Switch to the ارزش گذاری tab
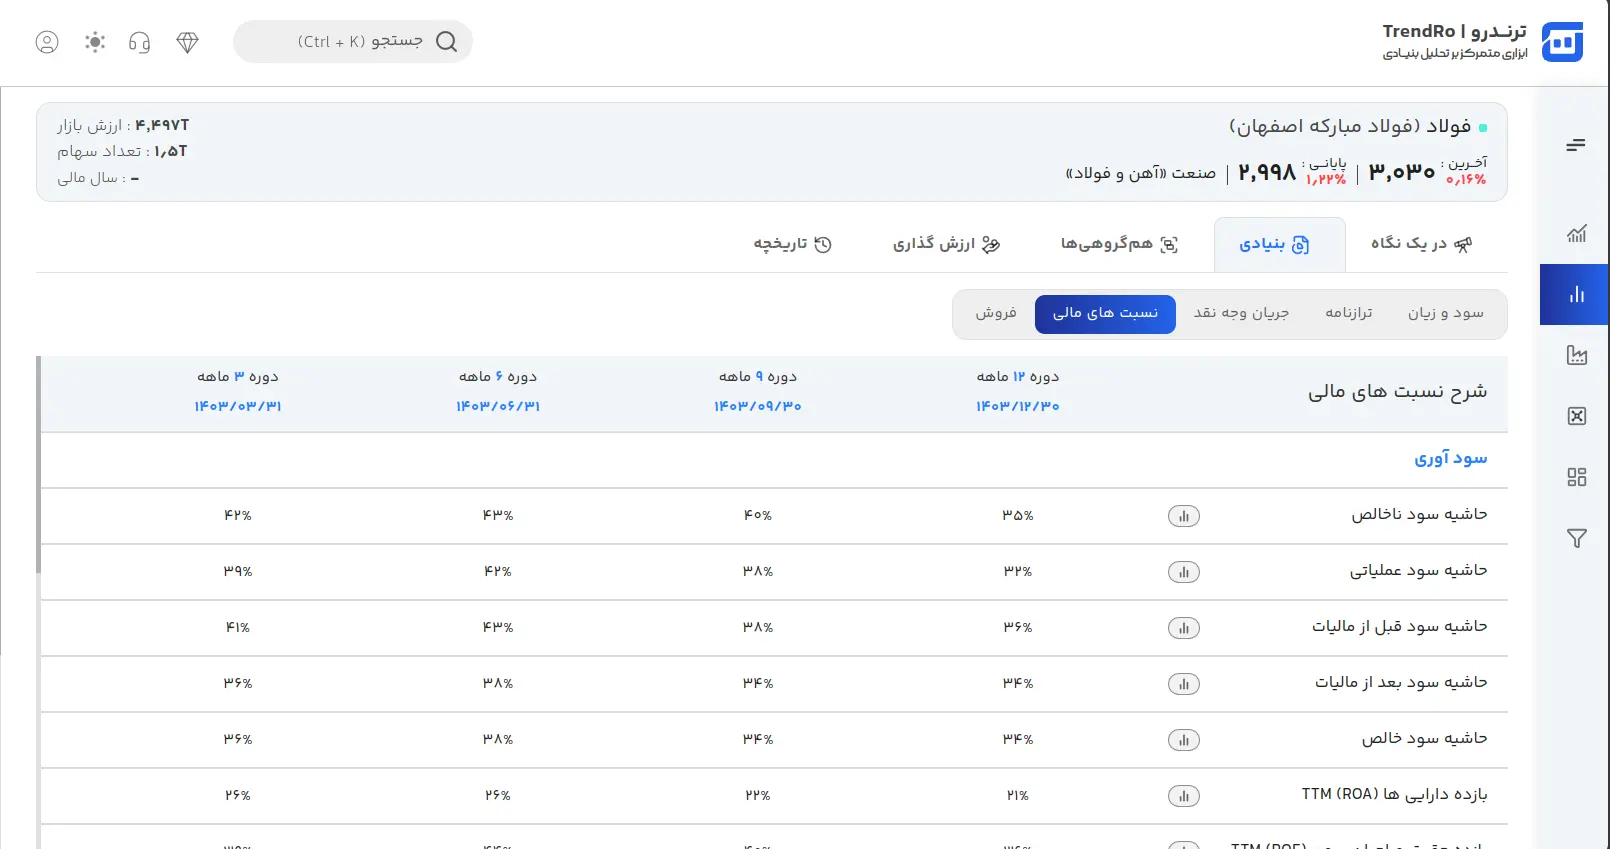This screenshot has height=849, width=1610. (946, 244)
